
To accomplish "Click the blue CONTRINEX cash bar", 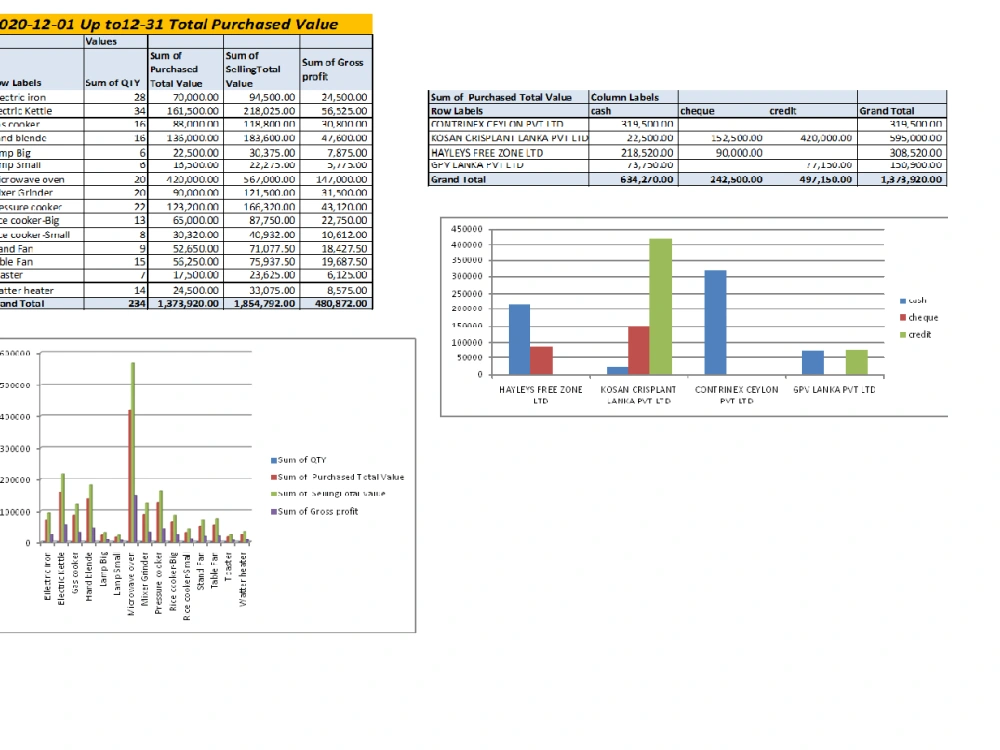I will coord(716,323).
